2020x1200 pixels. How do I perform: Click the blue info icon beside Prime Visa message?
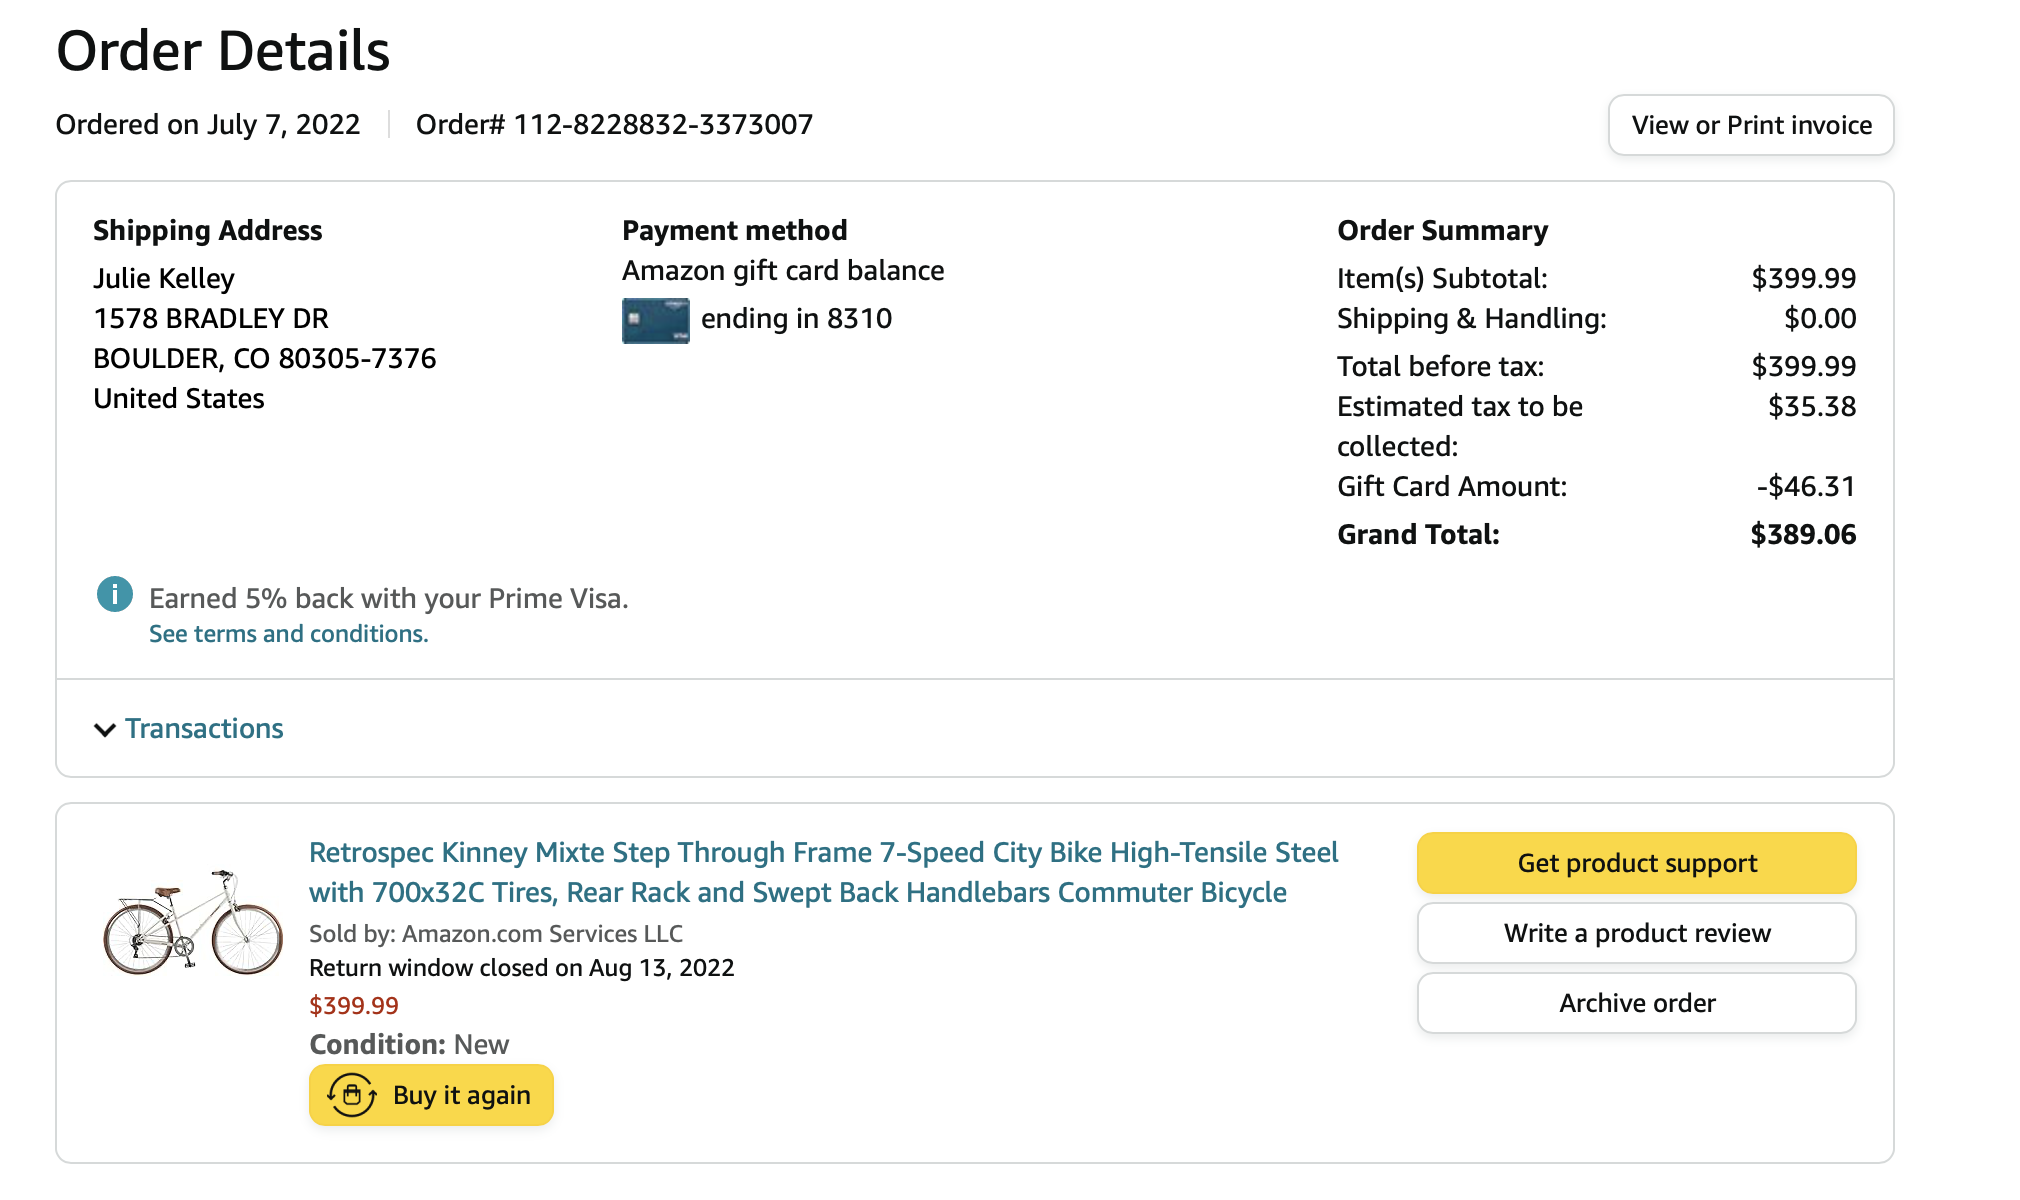114,595
